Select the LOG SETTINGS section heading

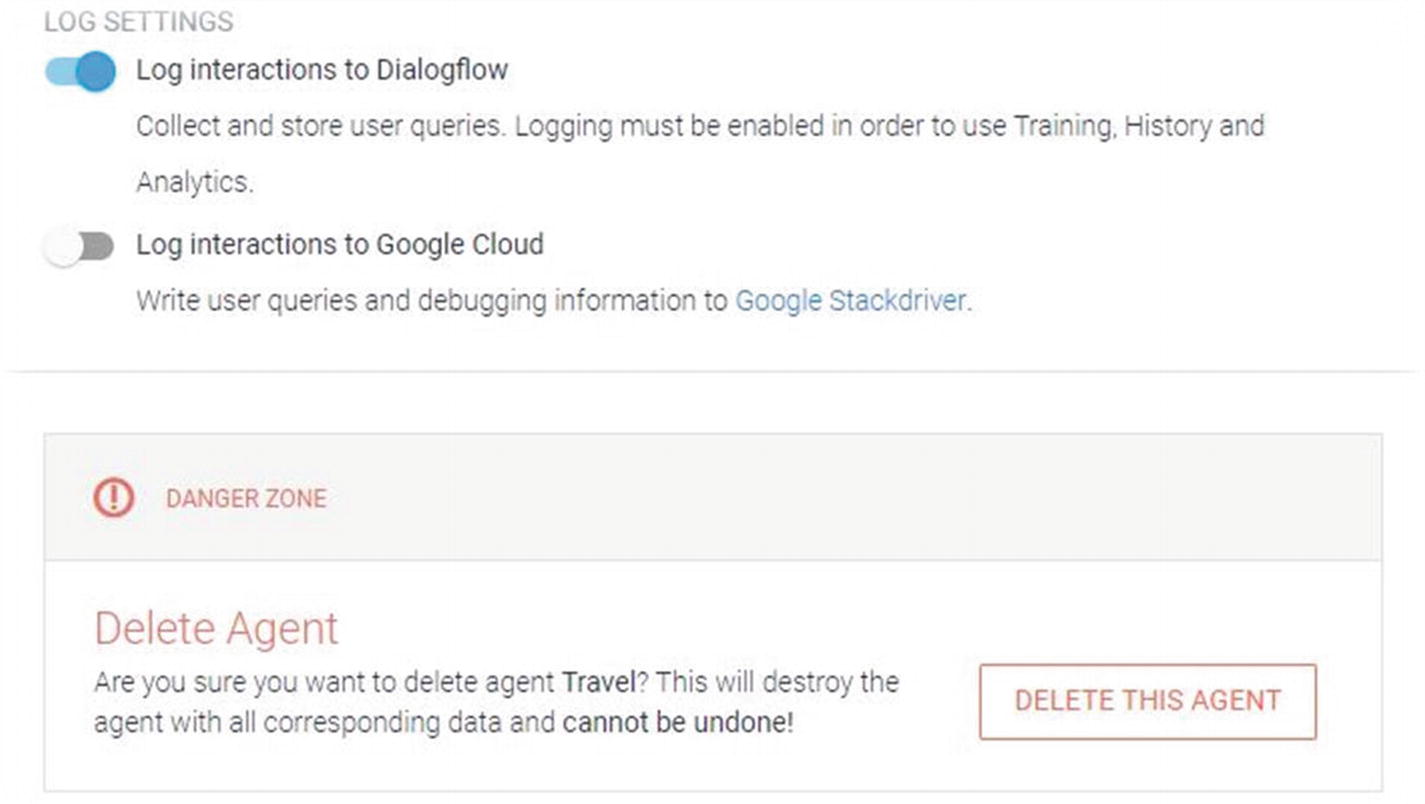pos(139,21)
